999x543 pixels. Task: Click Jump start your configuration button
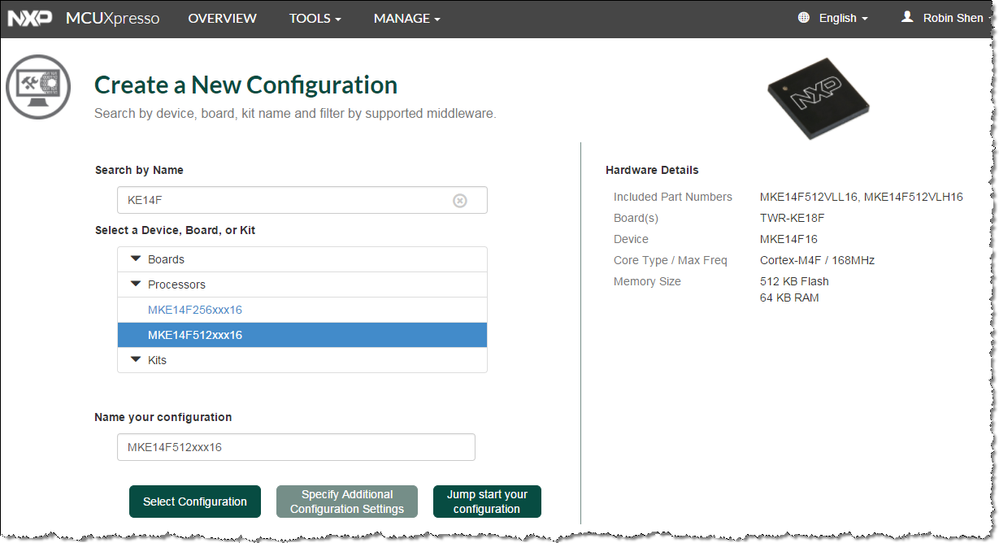click(x=487, y=502)
